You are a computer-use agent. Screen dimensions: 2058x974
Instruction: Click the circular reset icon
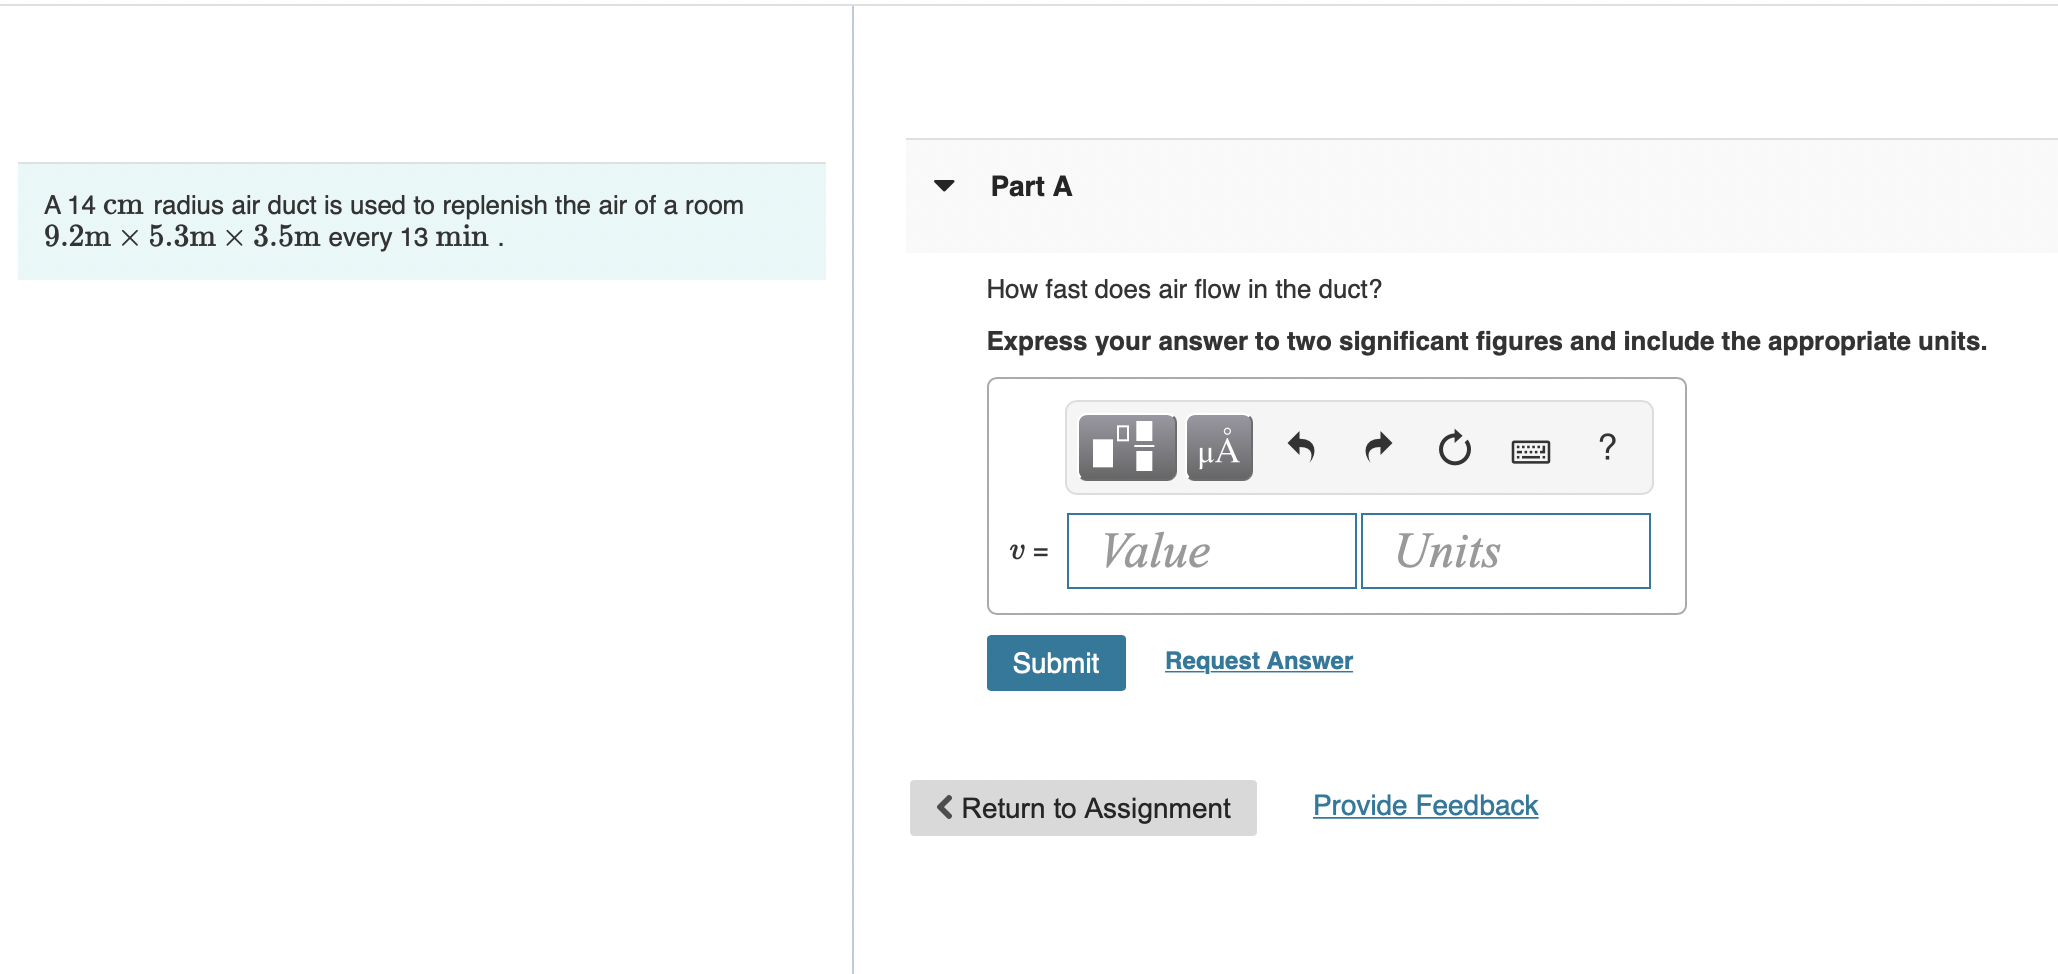point(1454,447)
